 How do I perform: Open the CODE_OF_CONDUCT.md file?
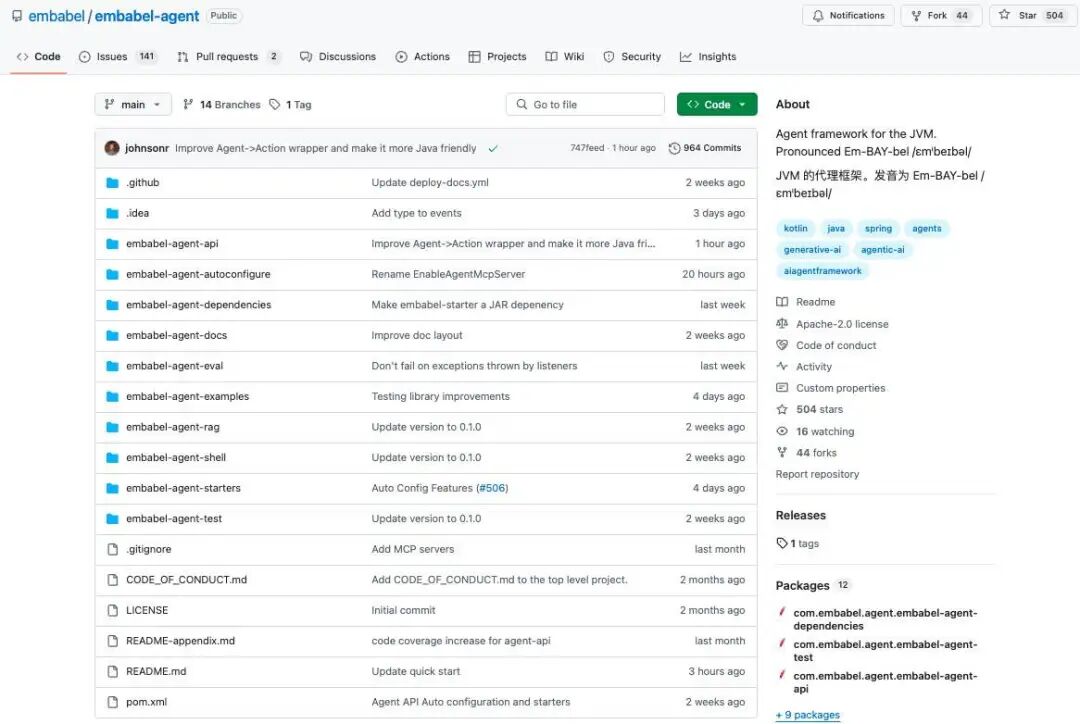[x=187, y=579]
